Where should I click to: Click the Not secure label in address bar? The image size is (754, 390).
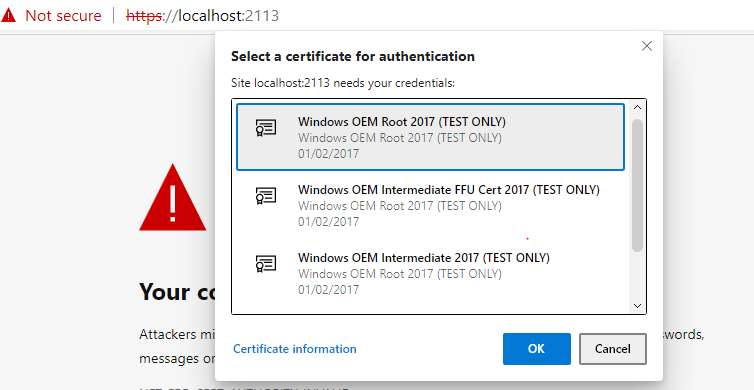[x=63, y=15]
